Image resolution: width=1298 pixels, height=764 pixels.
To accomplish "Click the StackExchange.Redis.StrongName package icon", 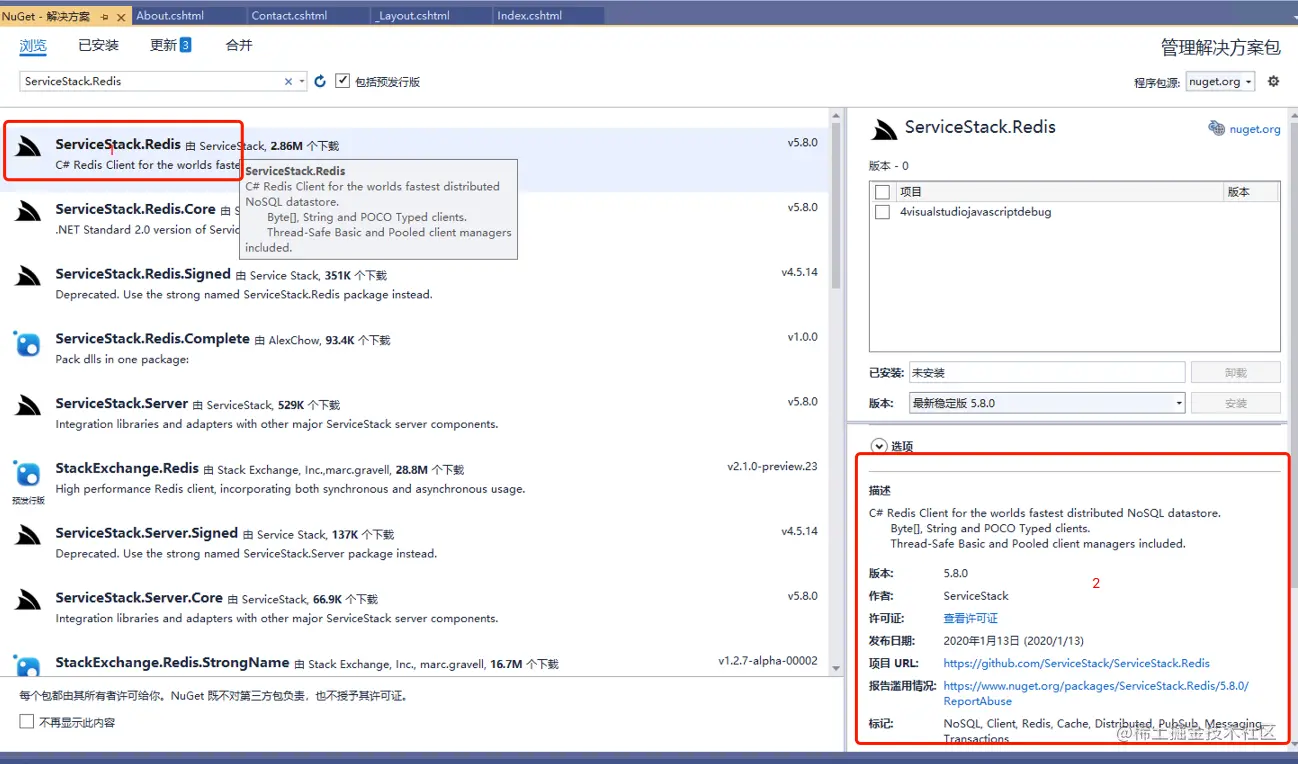I will pyautogui.click(x=27, y=665).
